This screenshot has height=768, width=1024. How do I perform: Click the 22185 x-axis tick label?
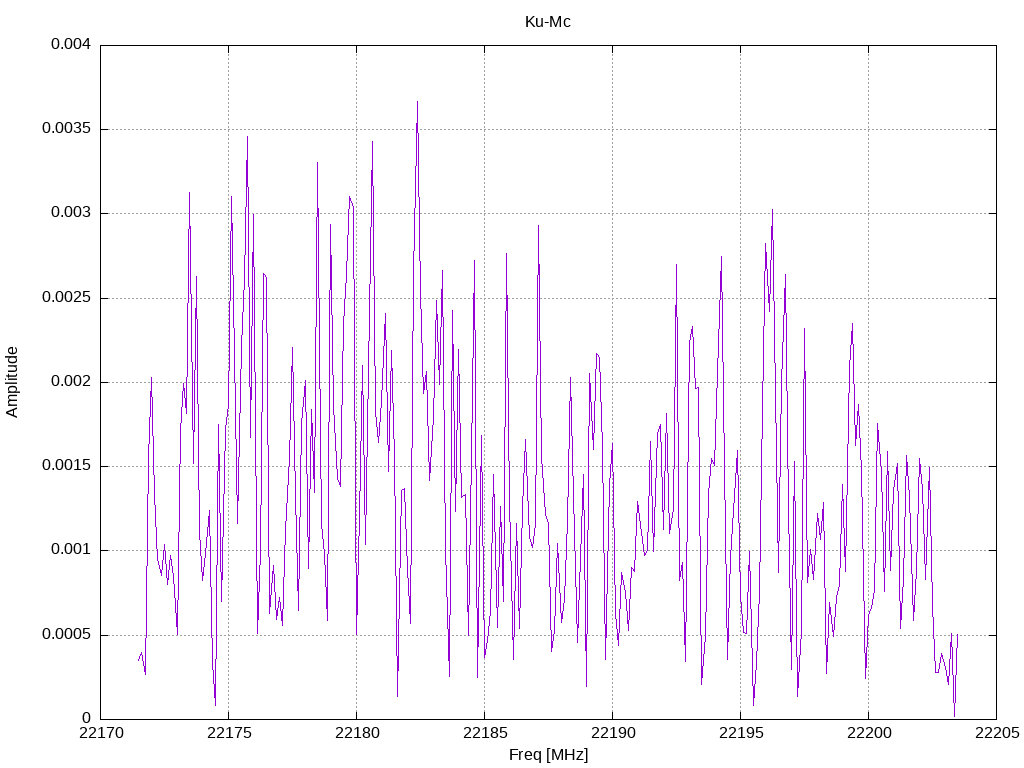click(485, 733)
